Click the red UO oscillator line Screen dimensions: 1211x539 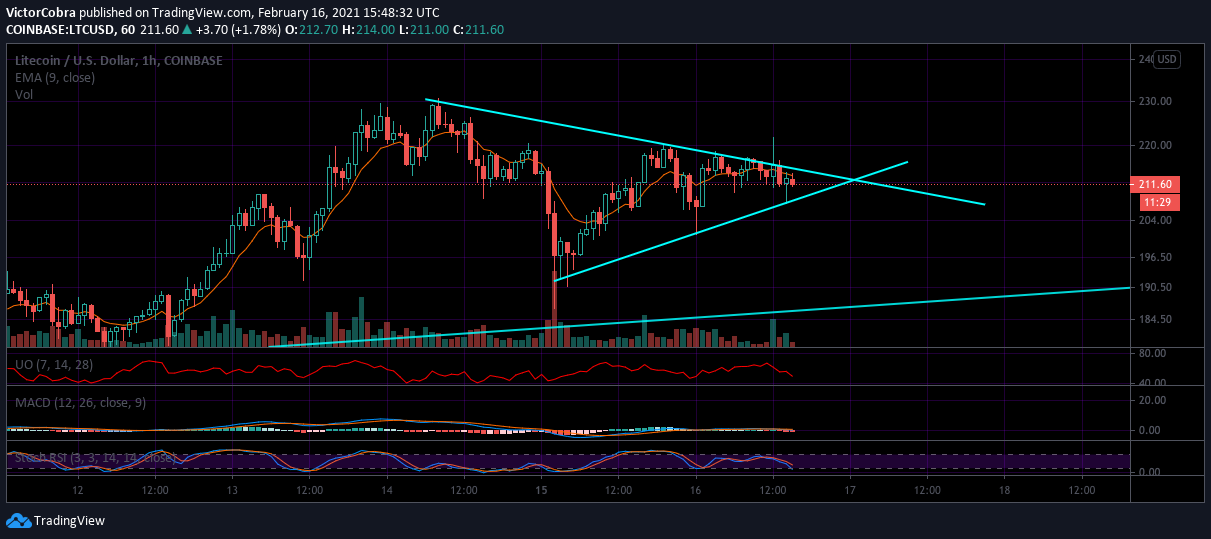pyautogui.click(x=400, y=371)
